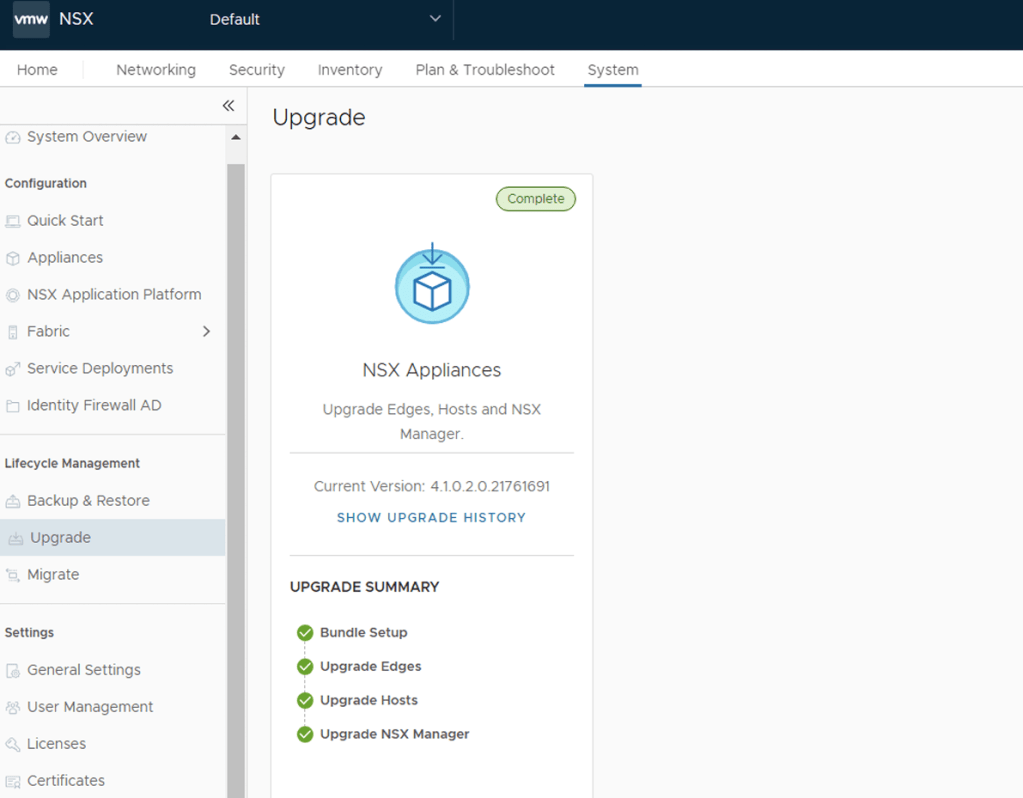The height and width of the screenshot is (798, 1023).
Task: Click the Certificates icon in sidebar
Action: click(13, 781)
